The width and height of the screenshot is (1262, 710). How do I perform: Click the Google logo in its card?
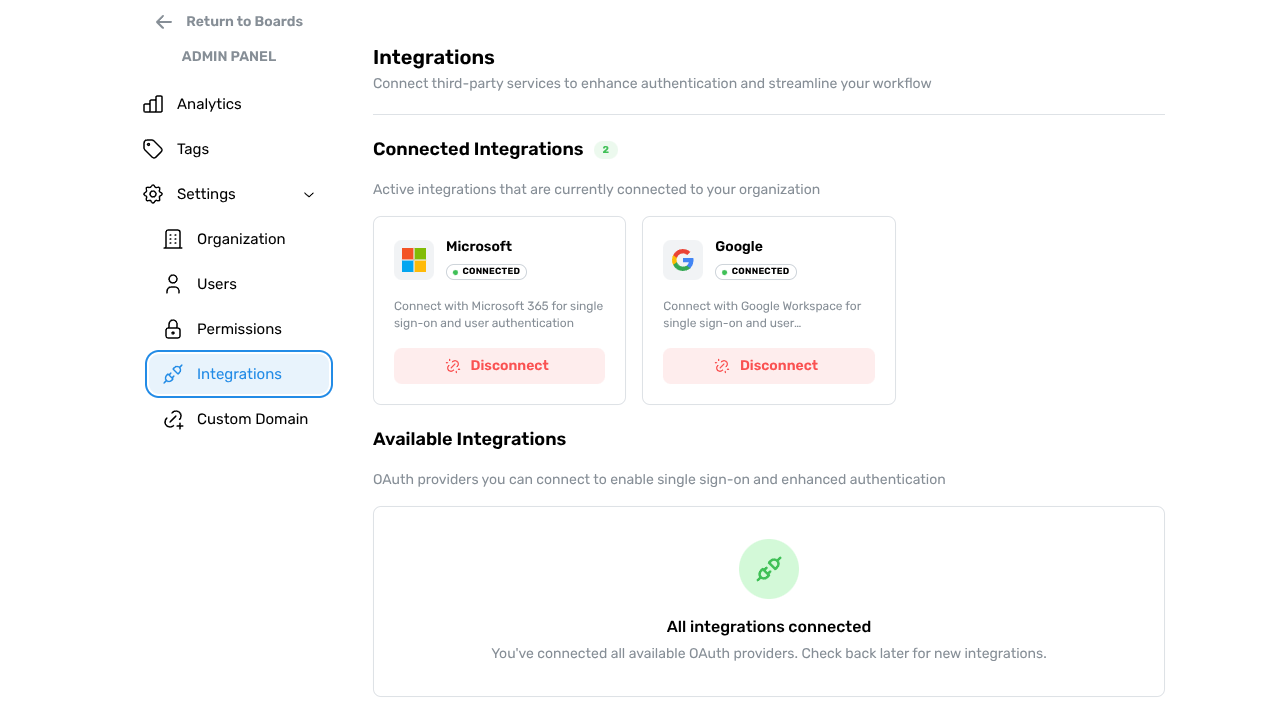pyautogui.click(x=683, y=260)
